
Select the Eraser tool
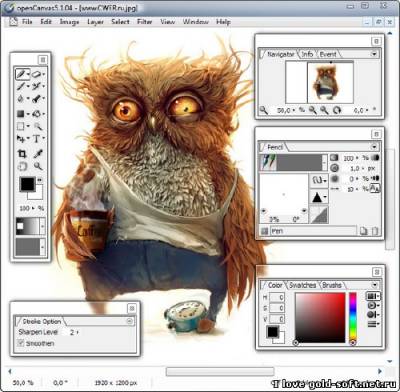click(x=36, y=74)
